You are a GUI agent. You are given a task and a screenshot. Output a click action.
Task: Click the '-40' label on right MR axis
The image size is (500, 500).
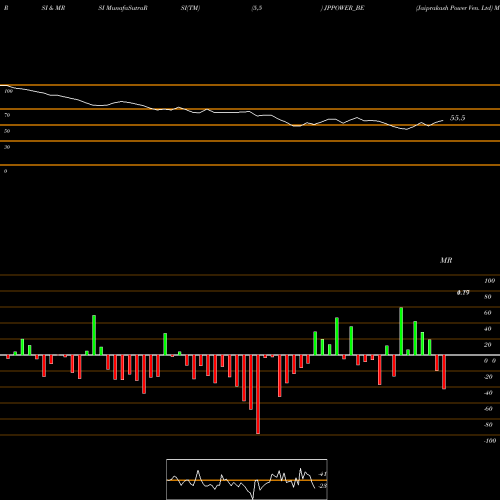(488, 393)
